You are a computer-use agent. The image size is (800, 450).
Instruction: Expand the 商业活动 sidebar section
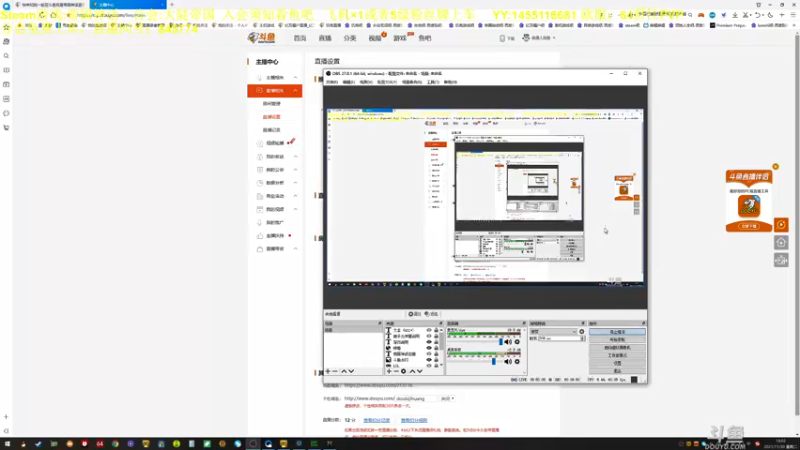275,196
